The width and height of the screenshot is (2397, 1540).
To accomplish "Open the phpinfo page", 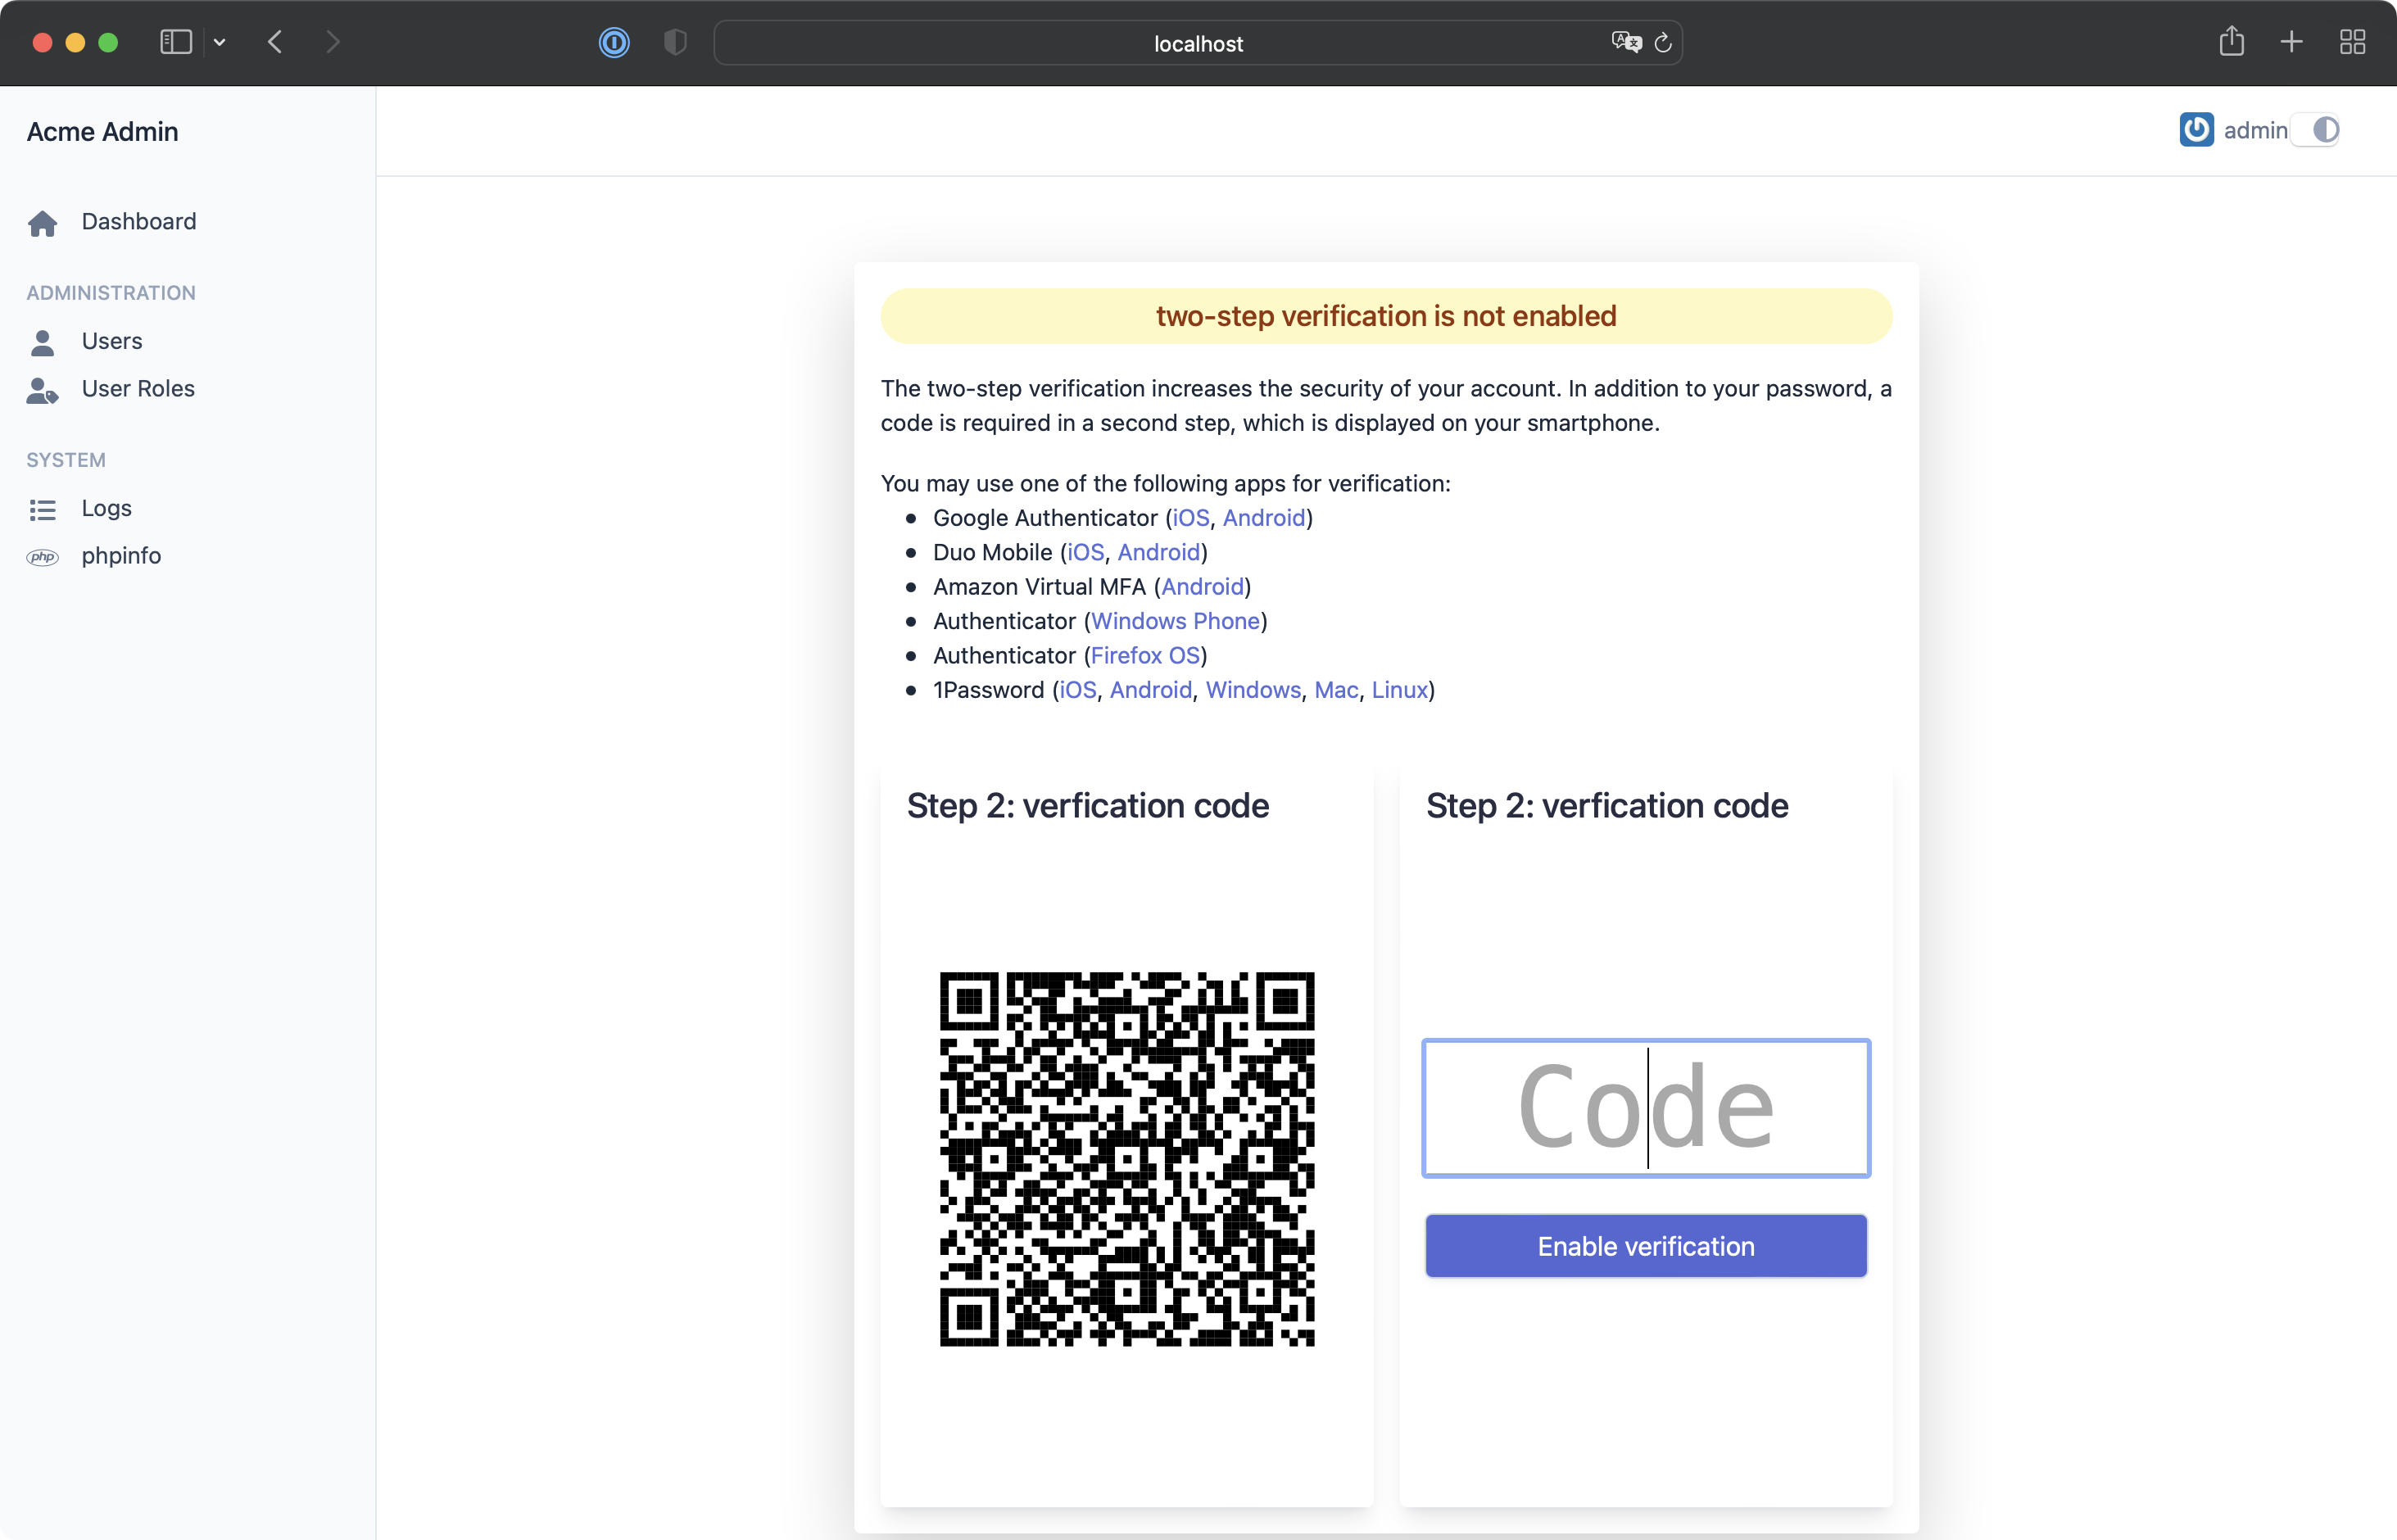I will pyautogui.click(x=121, y=555).
